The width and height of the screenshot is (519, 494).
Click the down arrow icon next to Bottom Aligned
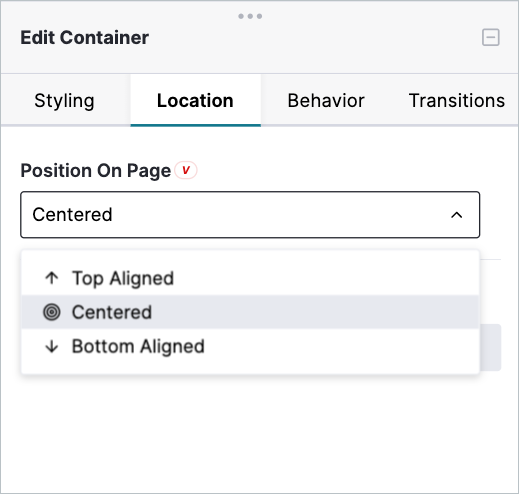point(52,346)
